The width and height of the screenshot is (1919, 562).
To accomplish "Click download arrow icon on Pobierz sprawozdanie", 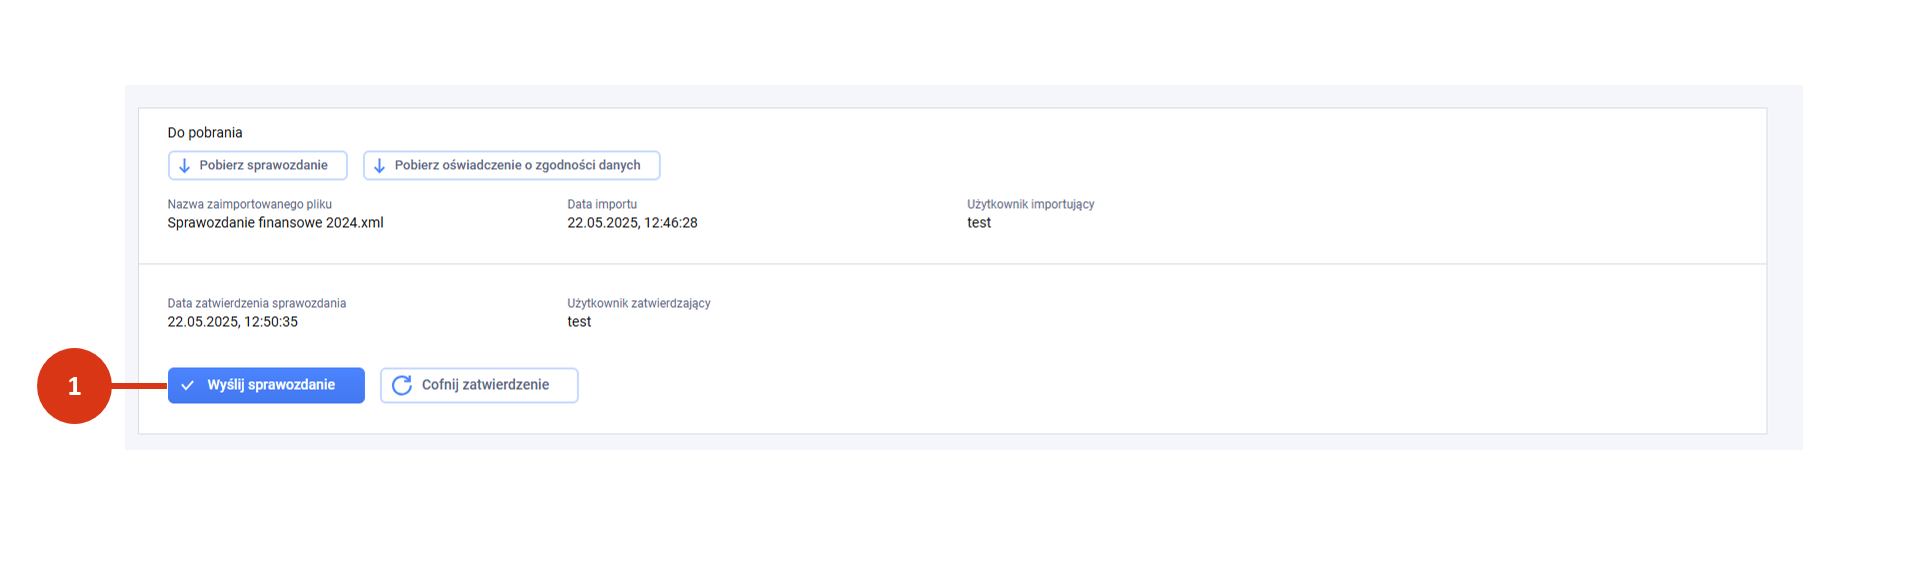I will tap(184, 166).
